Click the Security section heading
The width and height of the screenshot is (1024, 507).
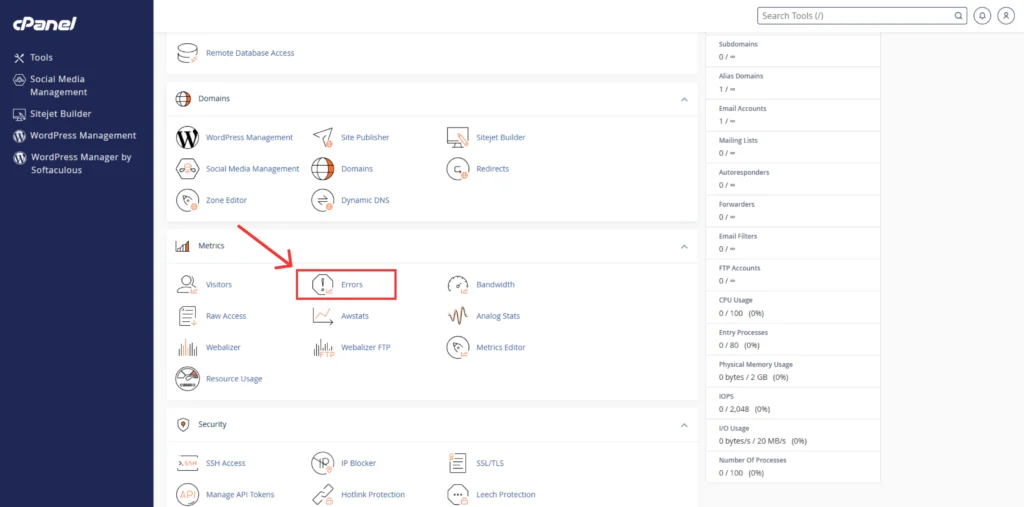click(x=212, y=425)
